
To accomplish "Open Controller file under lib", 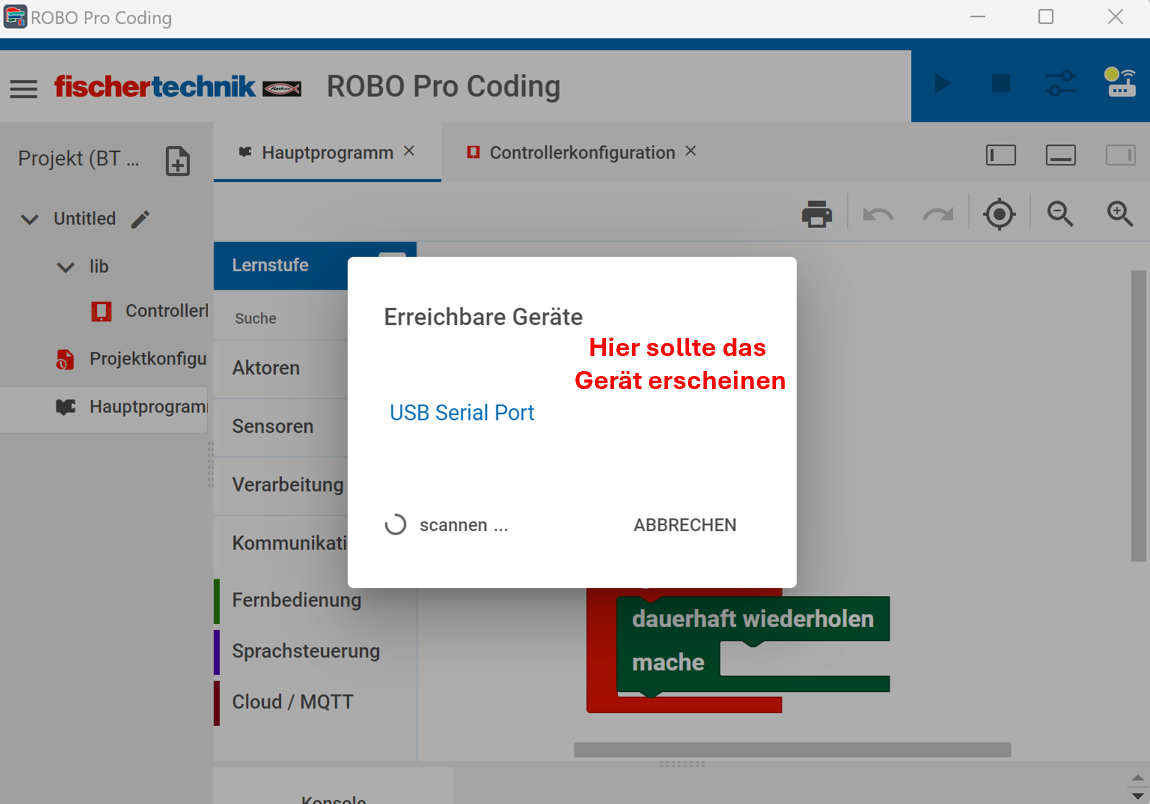I will click(x=150, y=311).
